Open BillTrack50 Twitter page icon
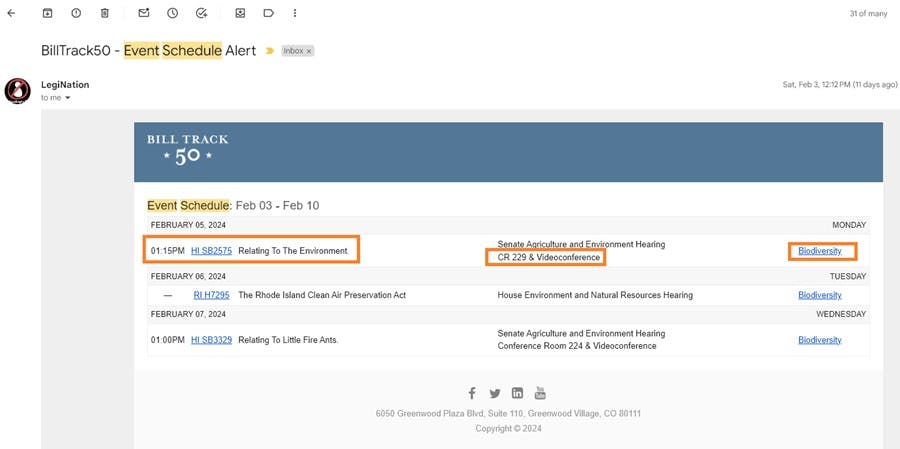Image resolution: width=900 pixels, height=449 pixels. (495, 393)
